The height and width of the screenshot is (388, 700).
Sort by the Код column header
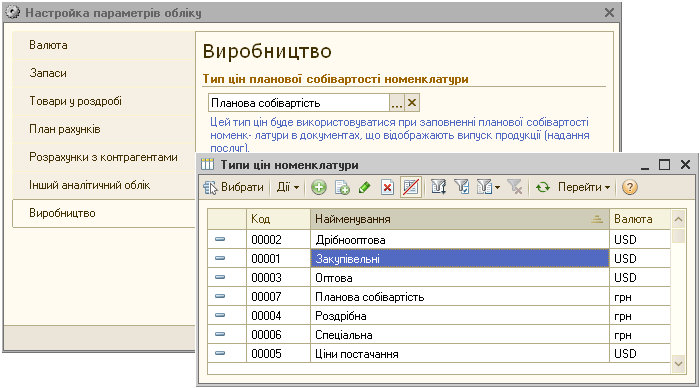coord(278,219)
